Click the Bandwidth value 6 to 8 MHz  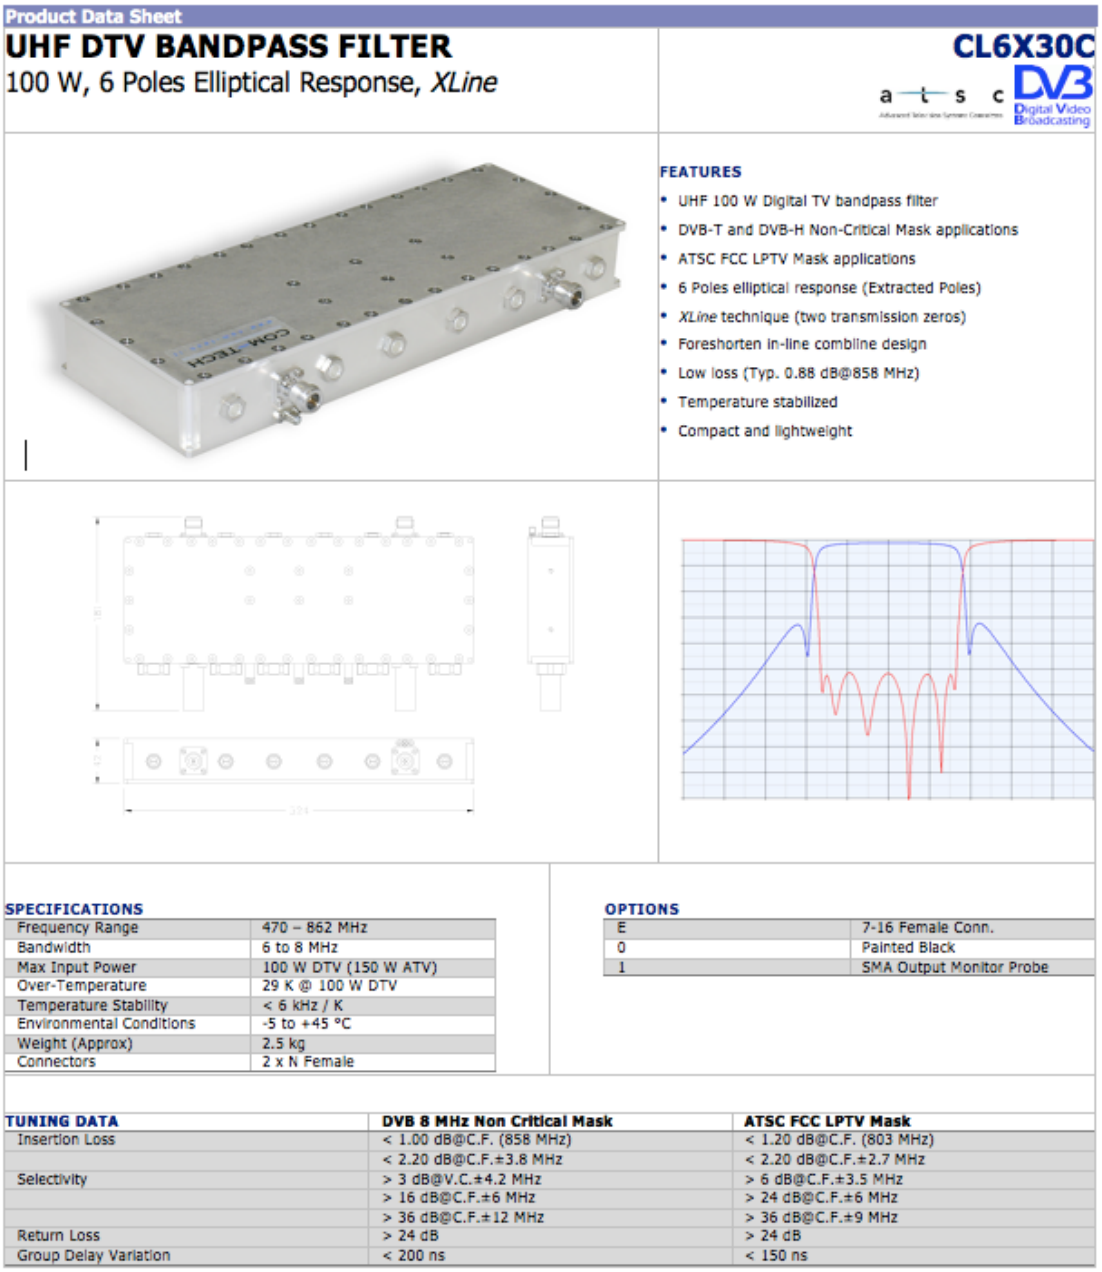tap(300, 947)
